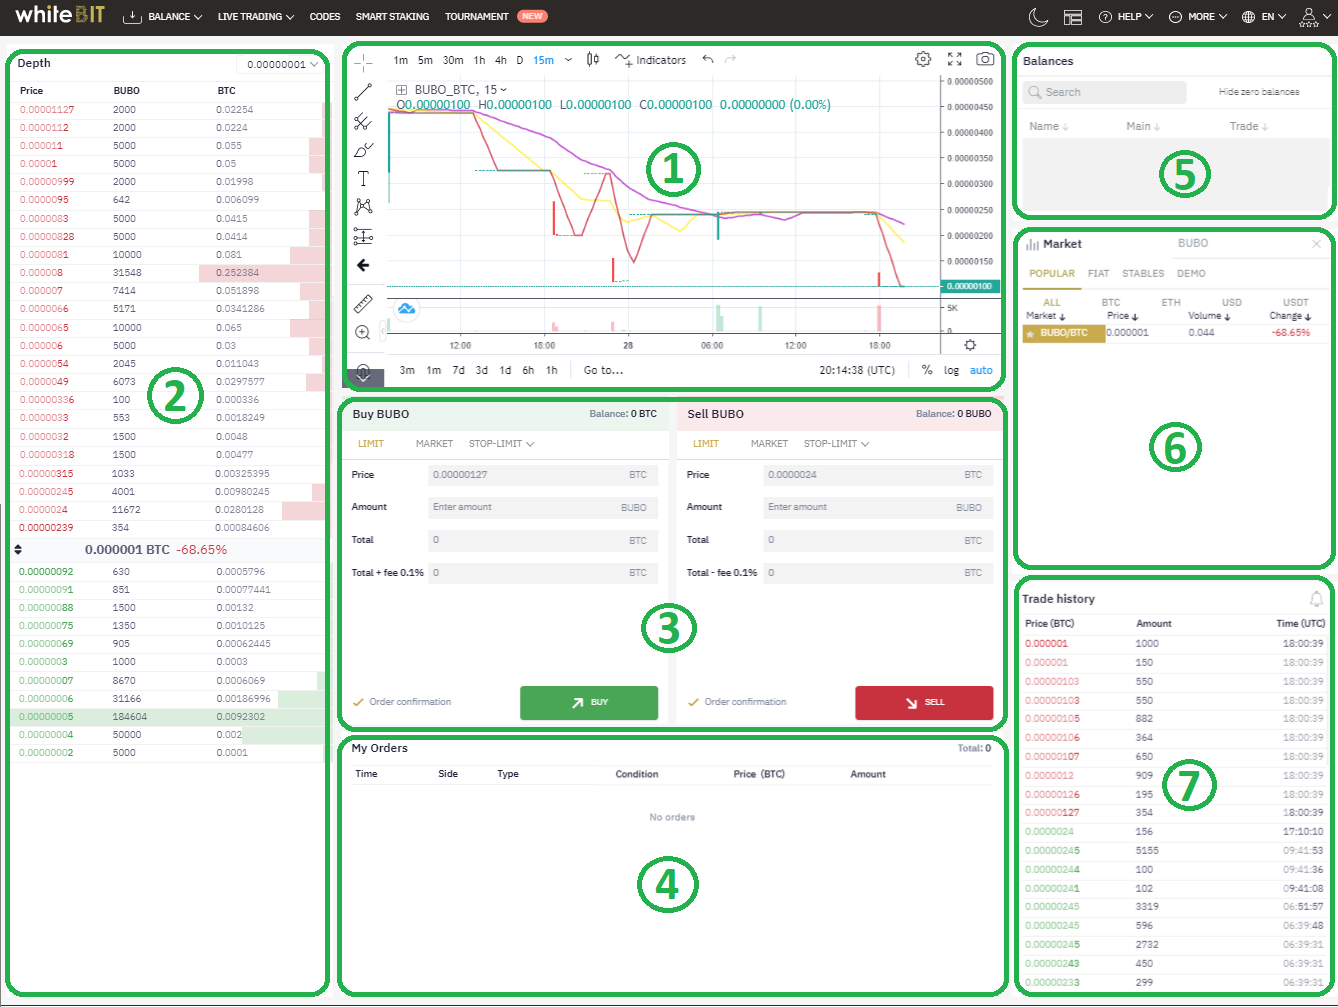Select the text annotation tool

[x=363, y=178]
